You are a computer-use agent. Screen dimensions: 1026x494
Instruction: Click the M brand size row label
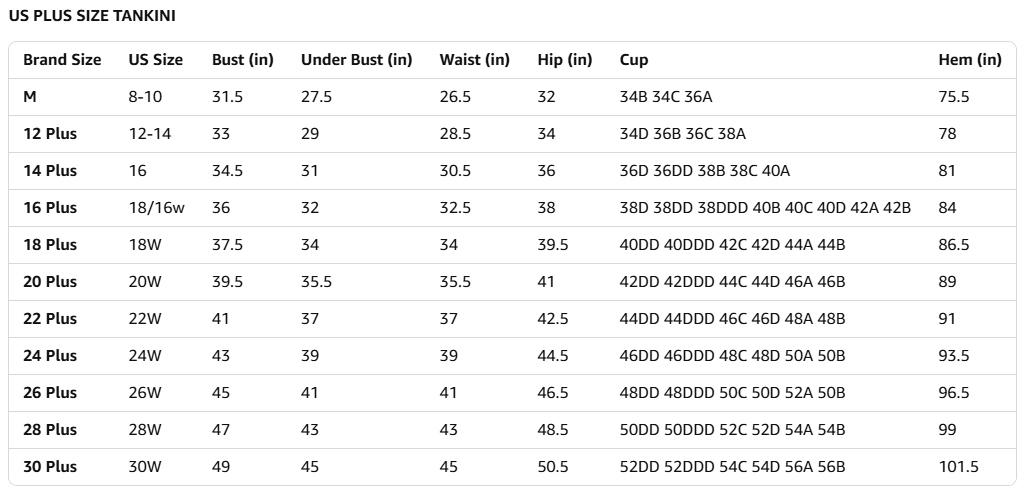pyautogui.click(x=30, y=97)
